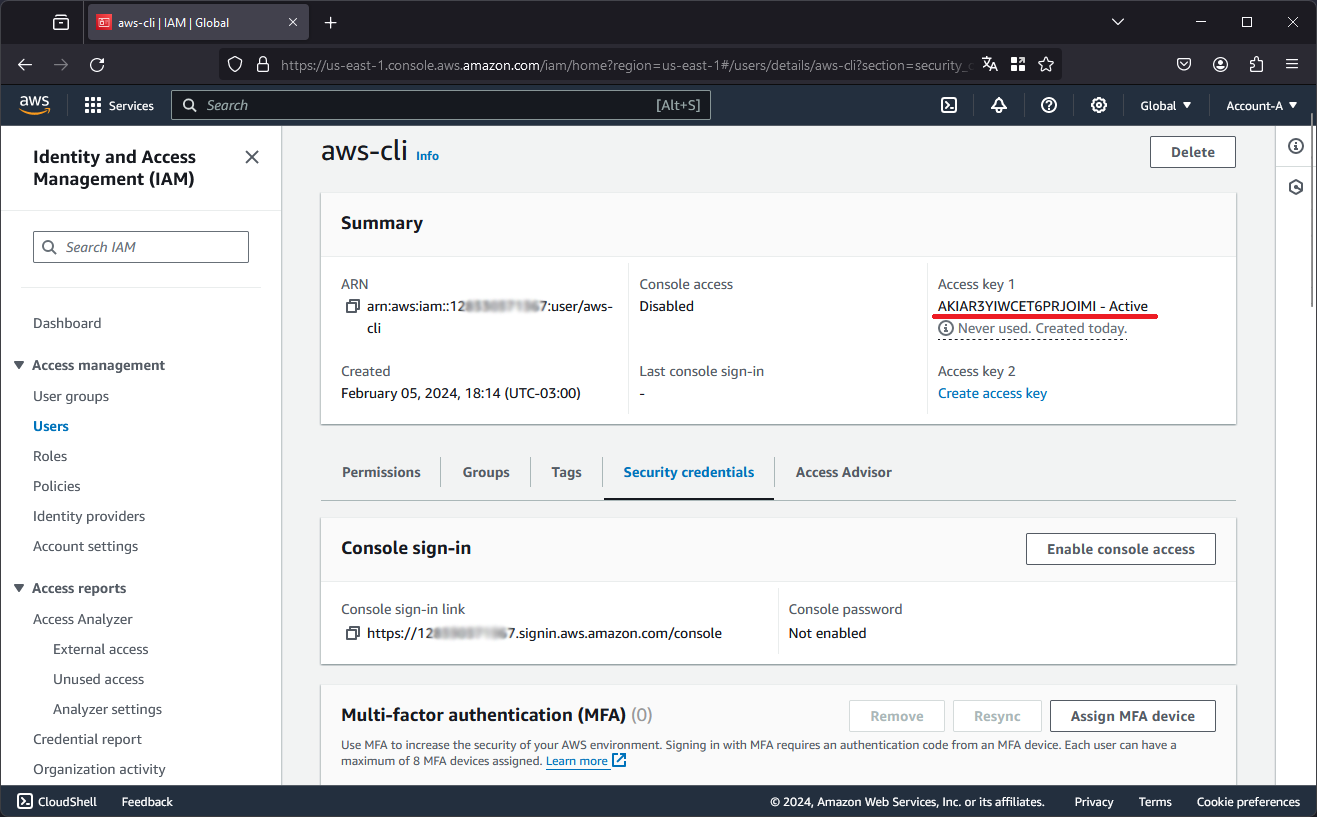This screenshot has height=817, width=1317.
Task: Open the hexagon tutorials icon on right edge
Action: 1296,187
